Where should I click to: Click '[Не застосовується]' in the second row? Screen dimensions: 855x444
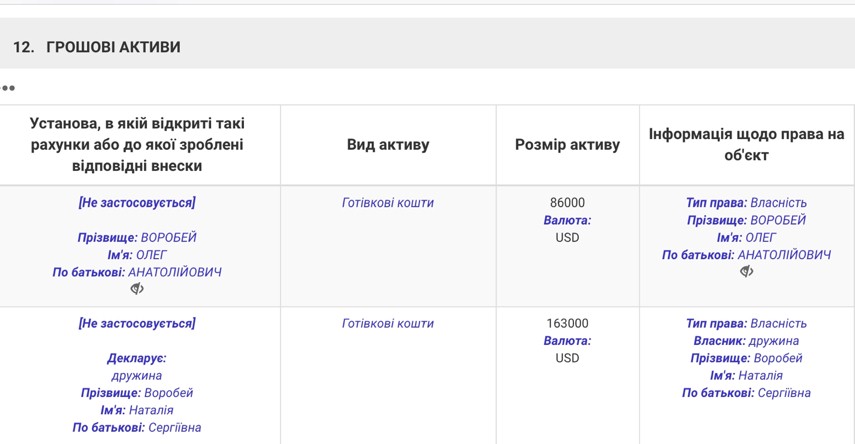coord(137,324)
